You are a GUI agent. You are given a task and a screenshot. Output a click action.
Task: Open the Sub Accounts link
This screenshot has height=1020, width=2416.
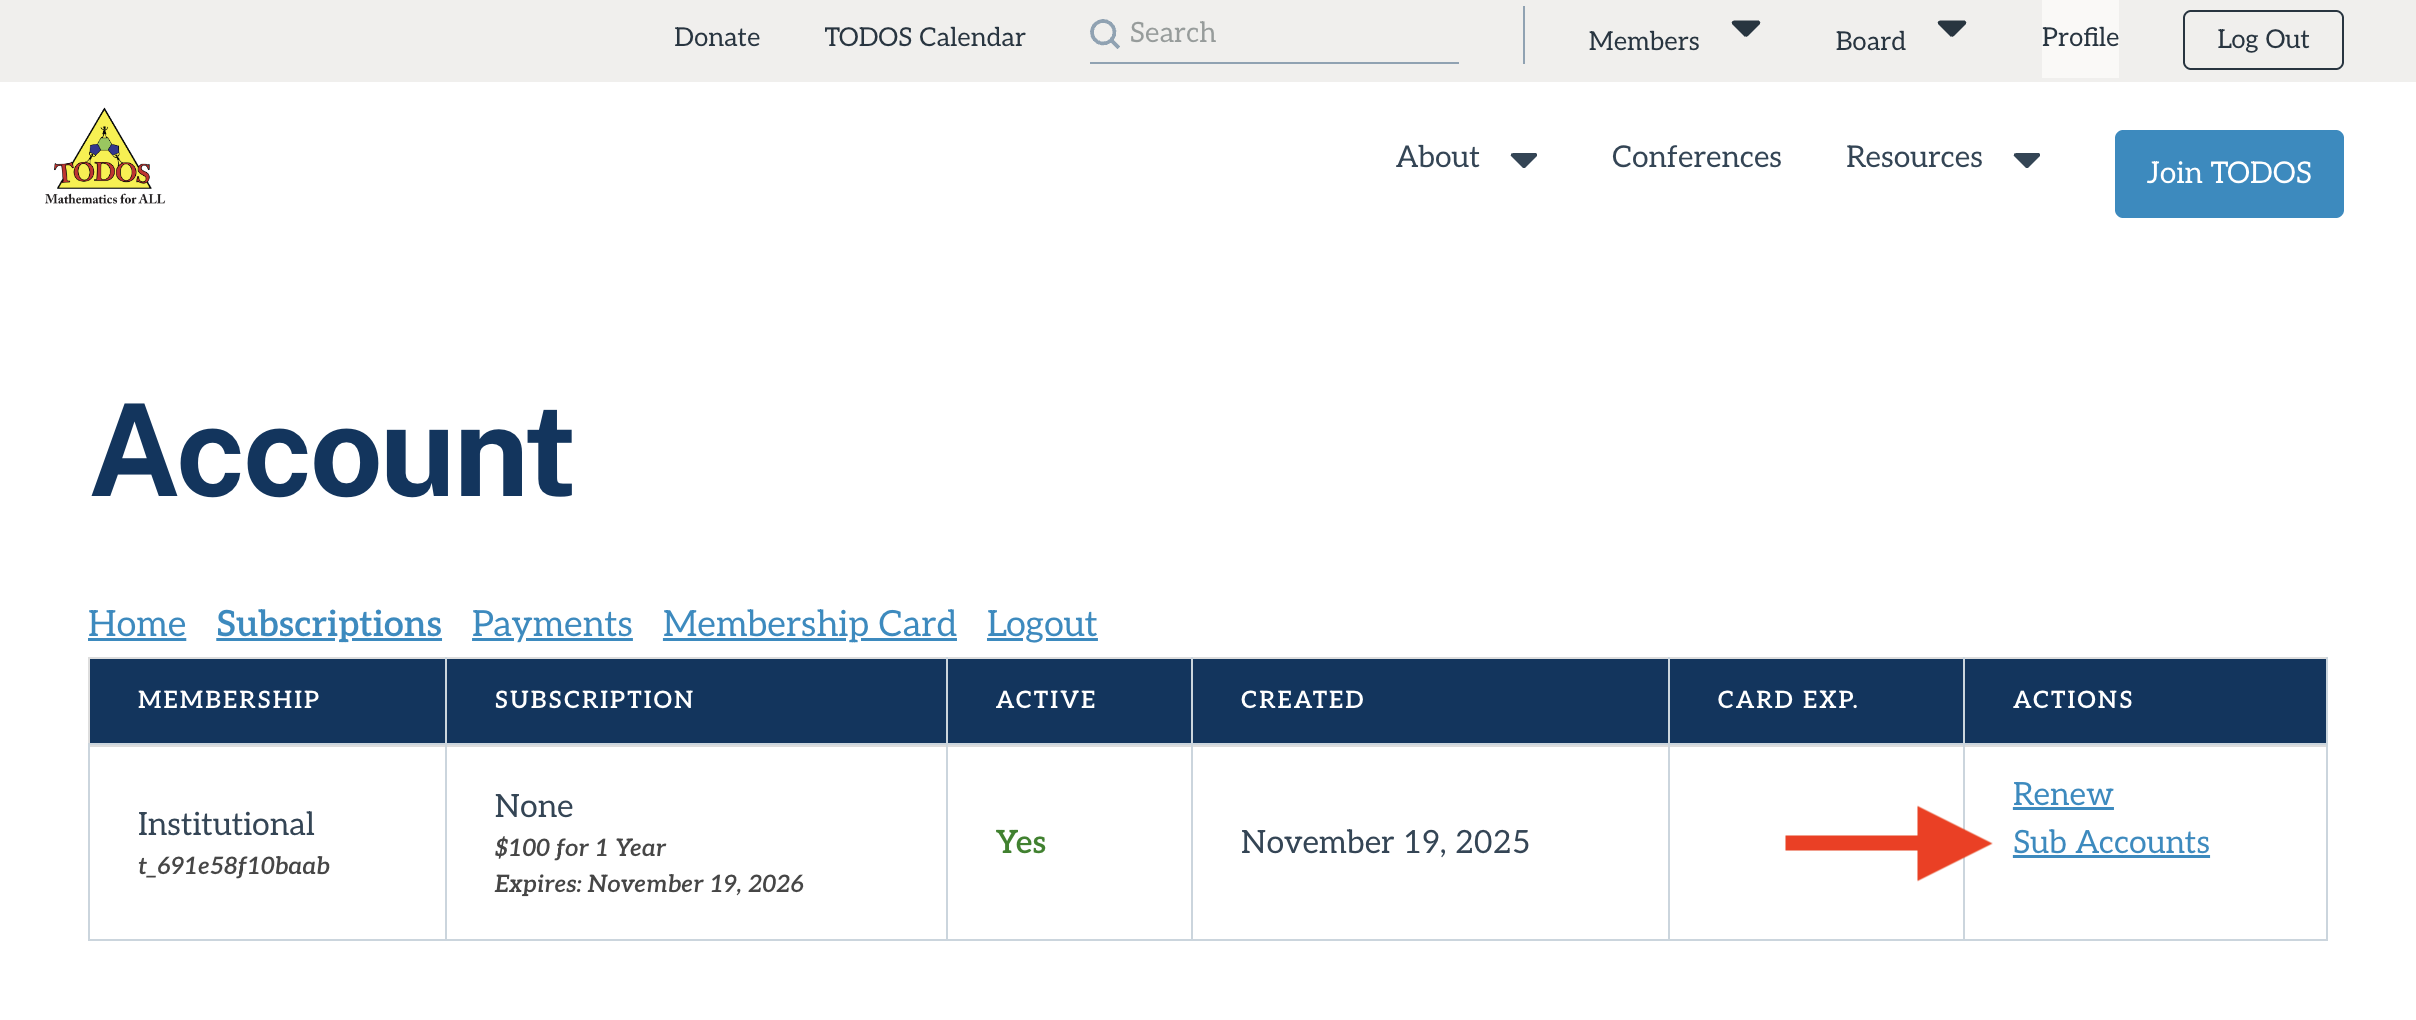(x=2110, y=842)
